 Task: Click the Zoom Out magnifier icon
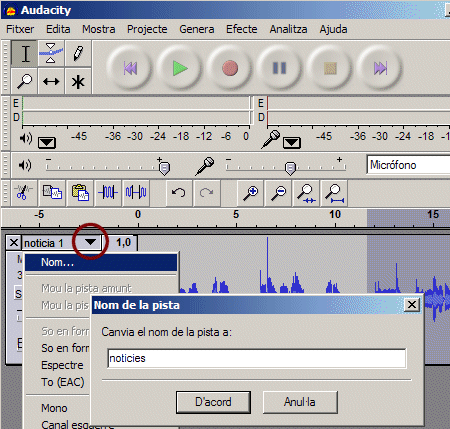(278, 193)
